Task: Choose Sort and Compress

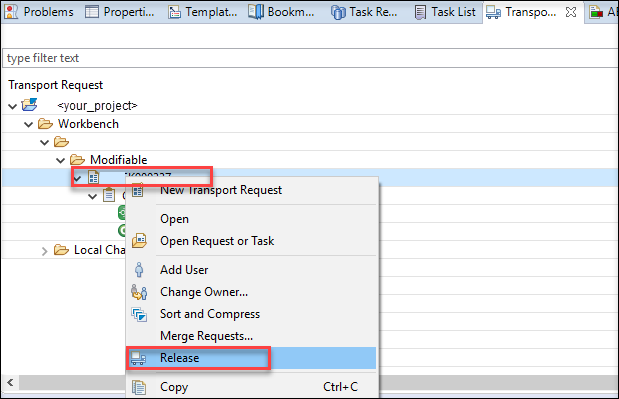Action: pyautogui.click(x=251, y=314)
